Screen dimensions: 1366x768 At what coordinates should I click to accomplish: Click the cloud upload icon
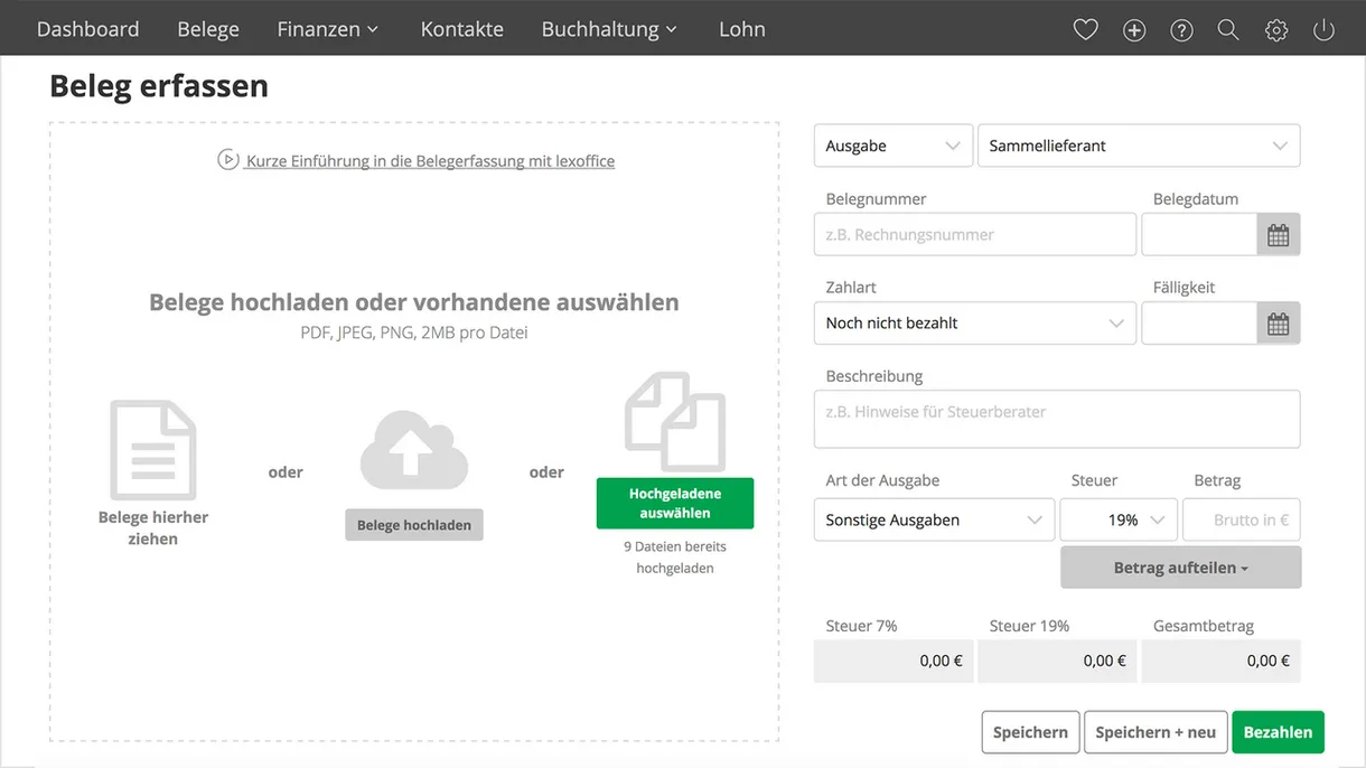click(414, 450)
